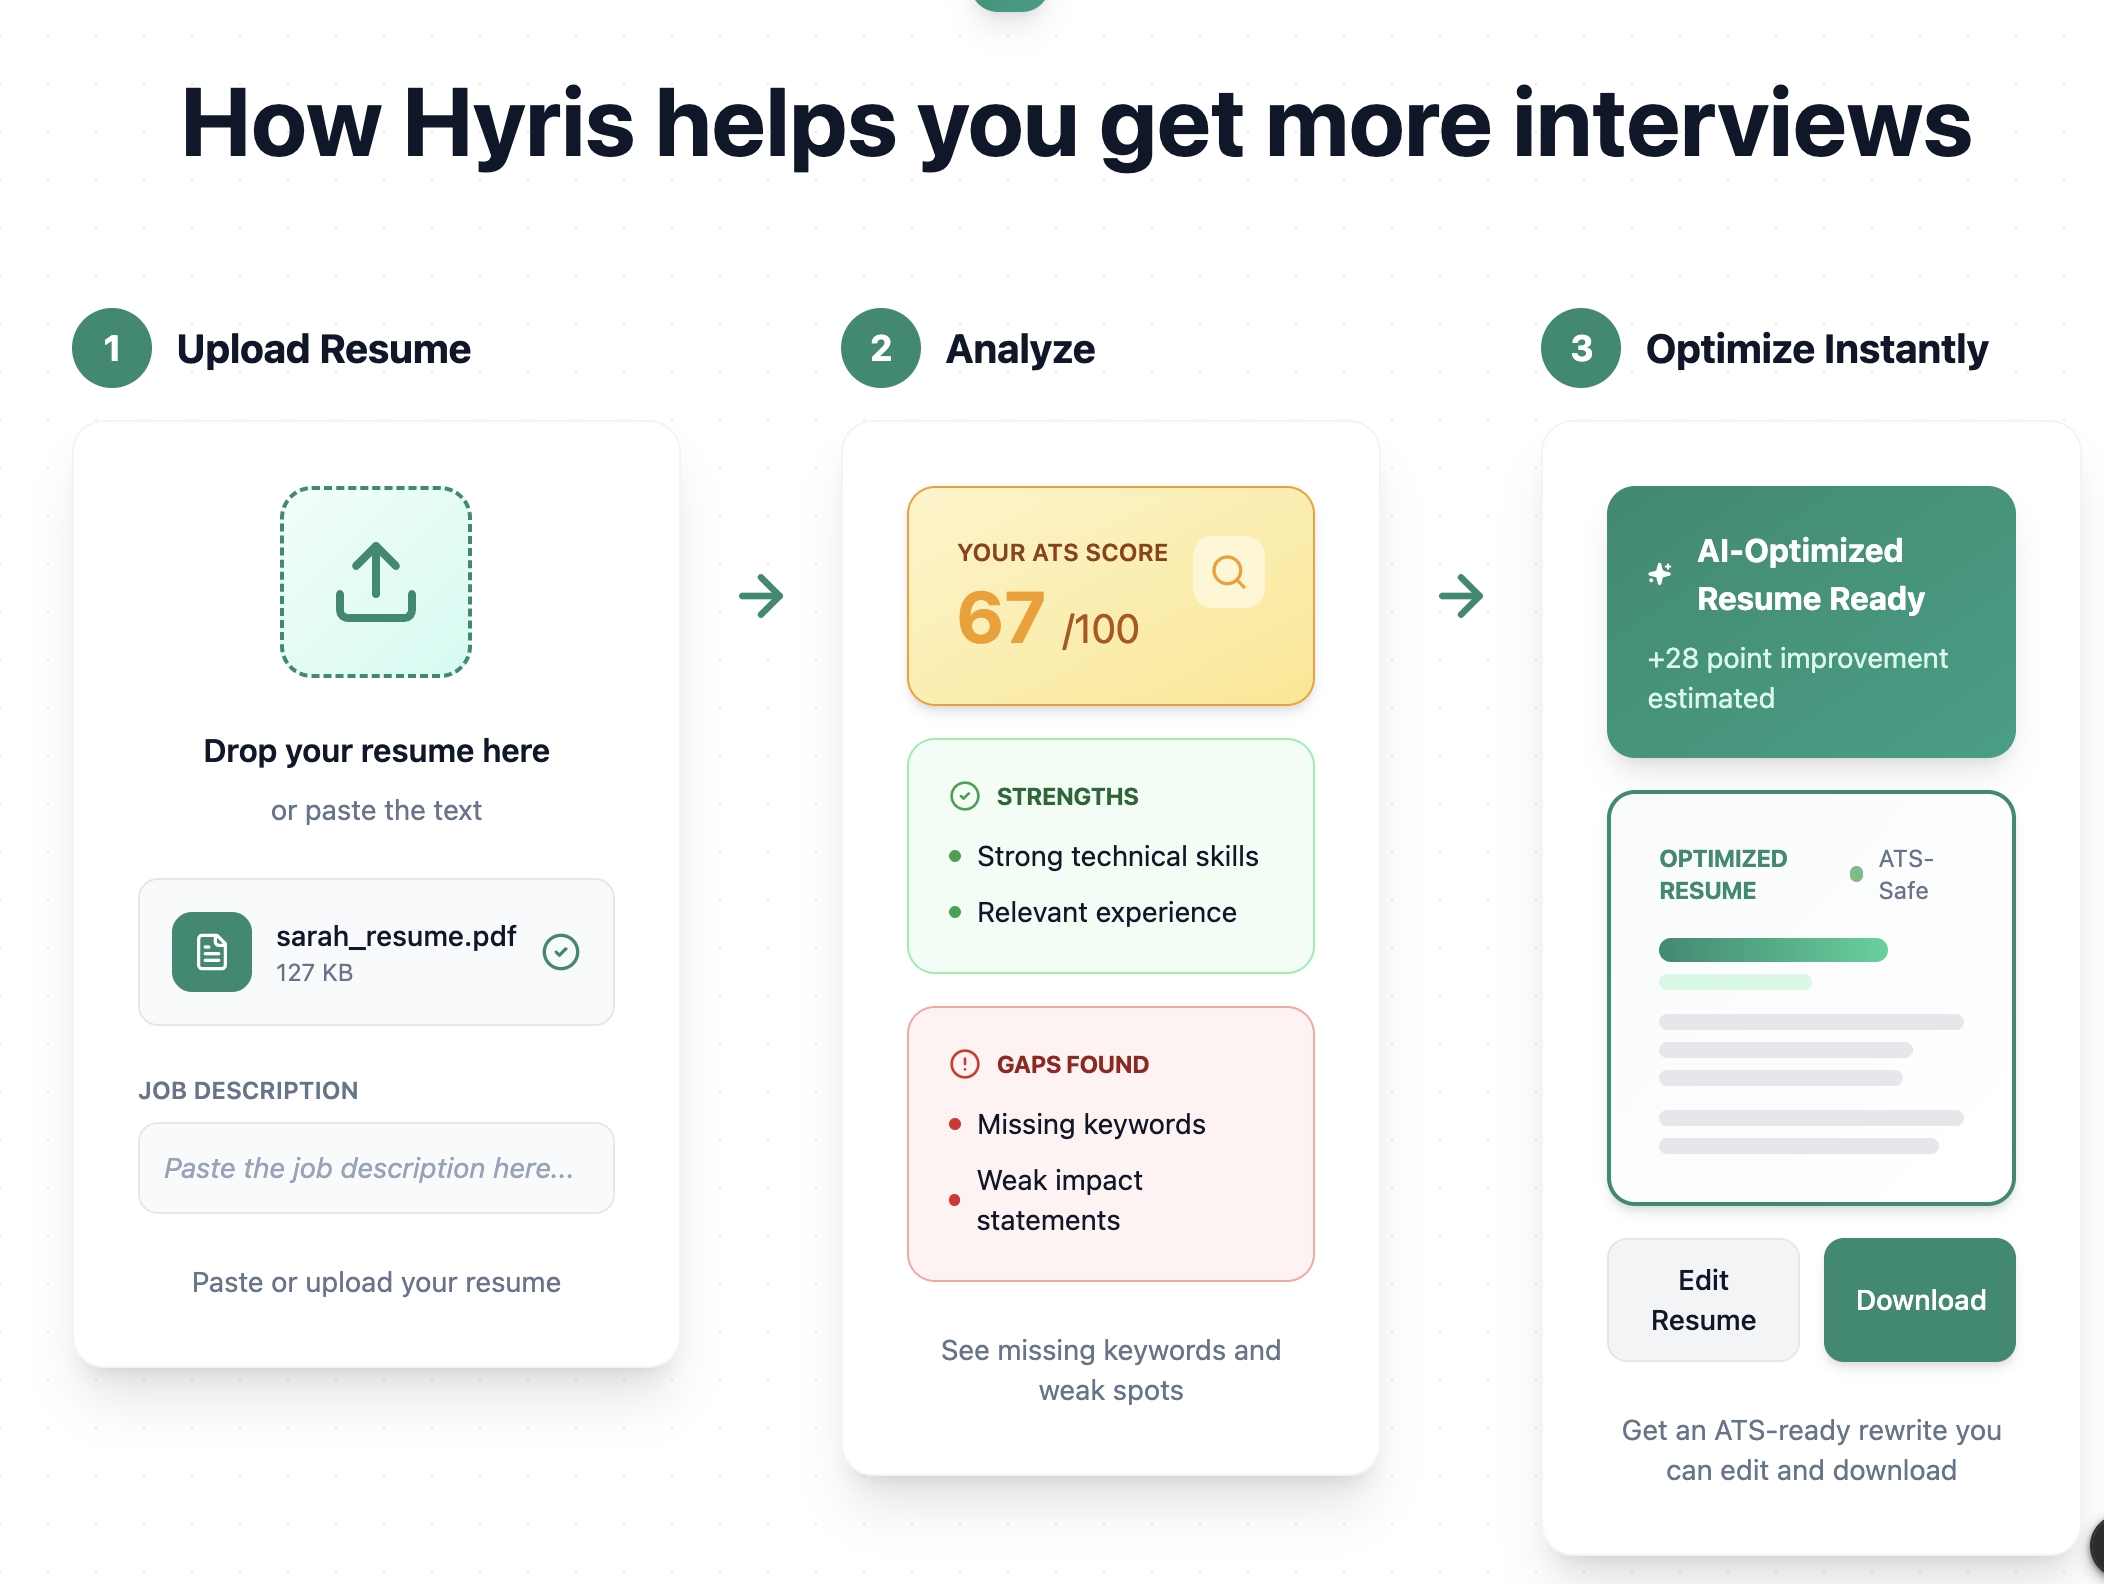The height and width of the screenshot is (1584, 2104).
Task: Click the Download button
Action: tap(1919, 1299)
